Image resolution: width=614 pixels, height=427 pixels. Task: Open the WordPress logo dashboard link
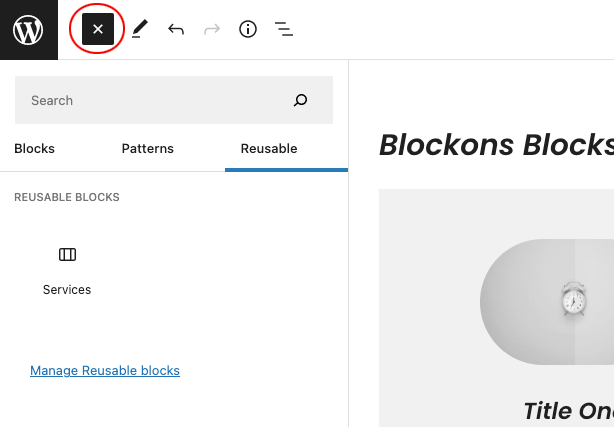pos(28,30)
